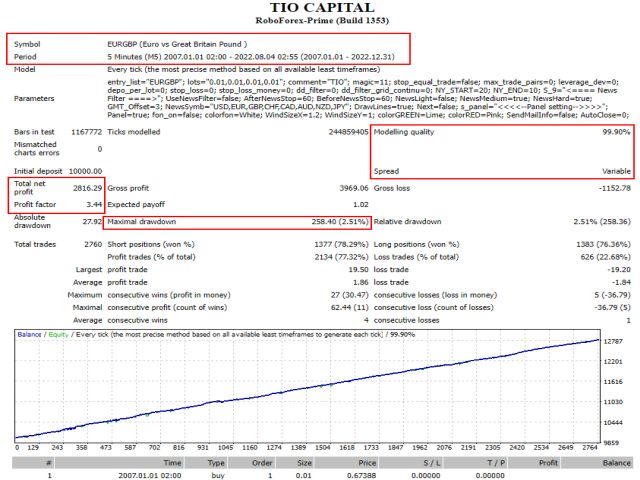
Task: Click the T / P column header
Action: (x=476, y=463)
